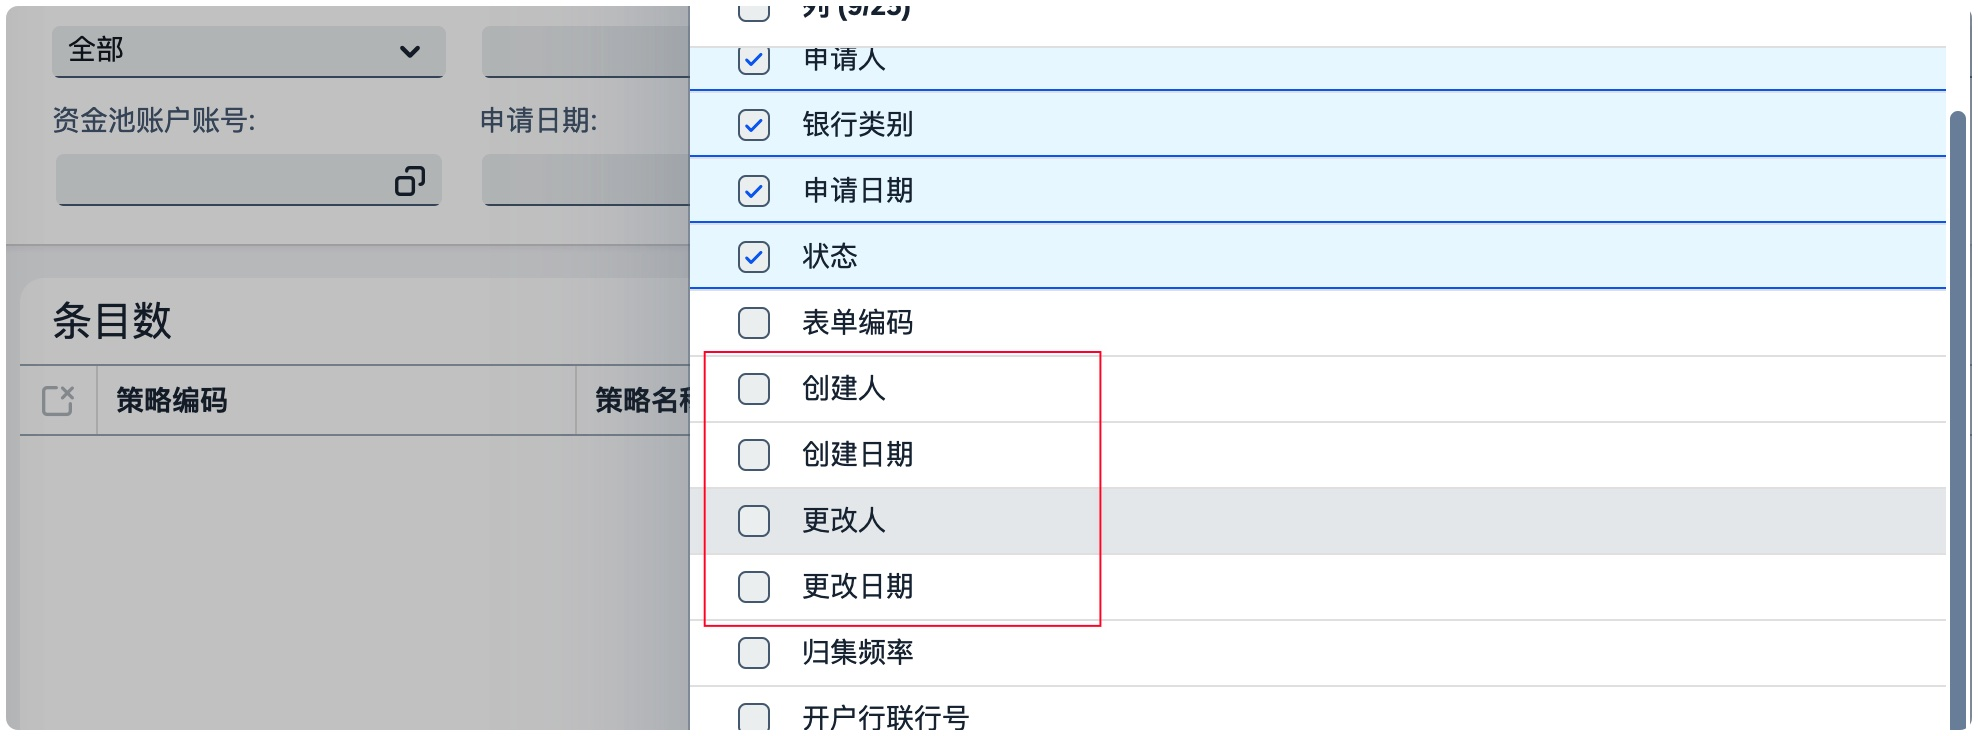This screenshot has width=1978, height=736.
Task: Select the 策略编码 column header
Action: click(170, 401)
